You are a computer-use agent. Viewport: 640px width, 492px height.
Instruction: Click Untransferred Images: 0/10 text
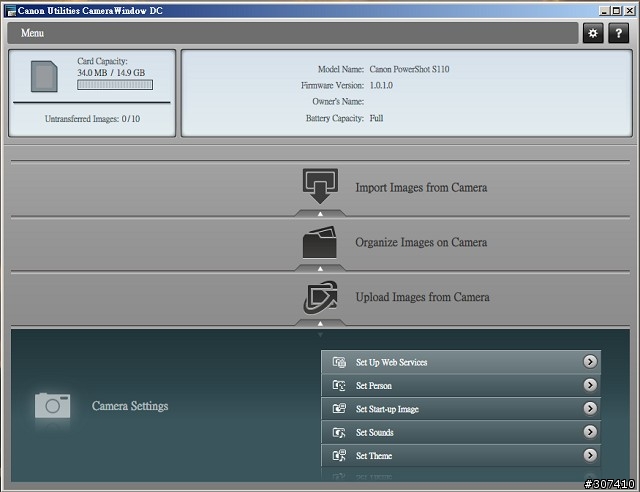click(92, 119)
